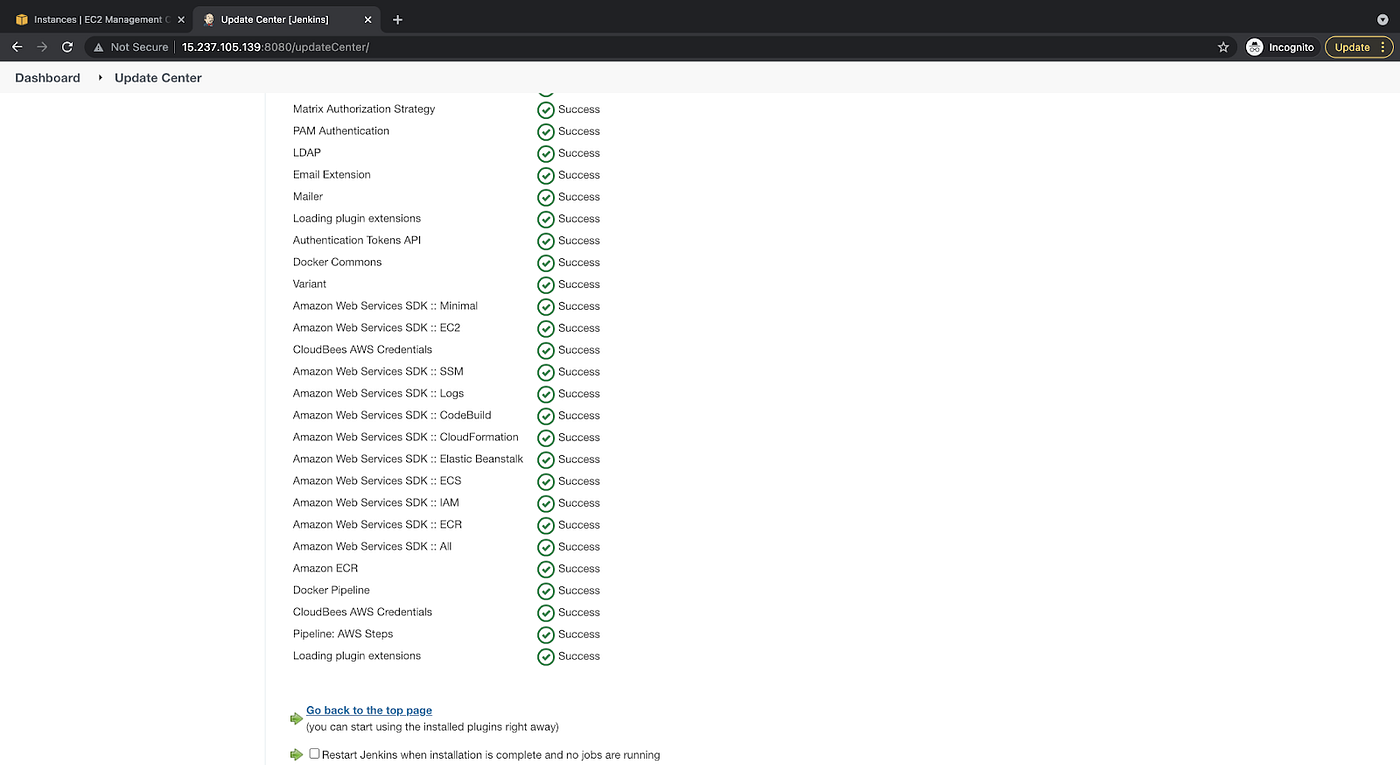Viewport: 1400px width, 765px height.
Task: Click the Success check icon for Amazon ECR
Action: tap(546, 569)
